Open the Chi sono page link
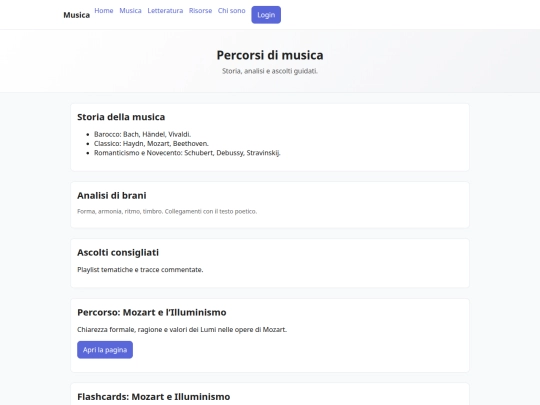540x405 pixels. (231, 11)
